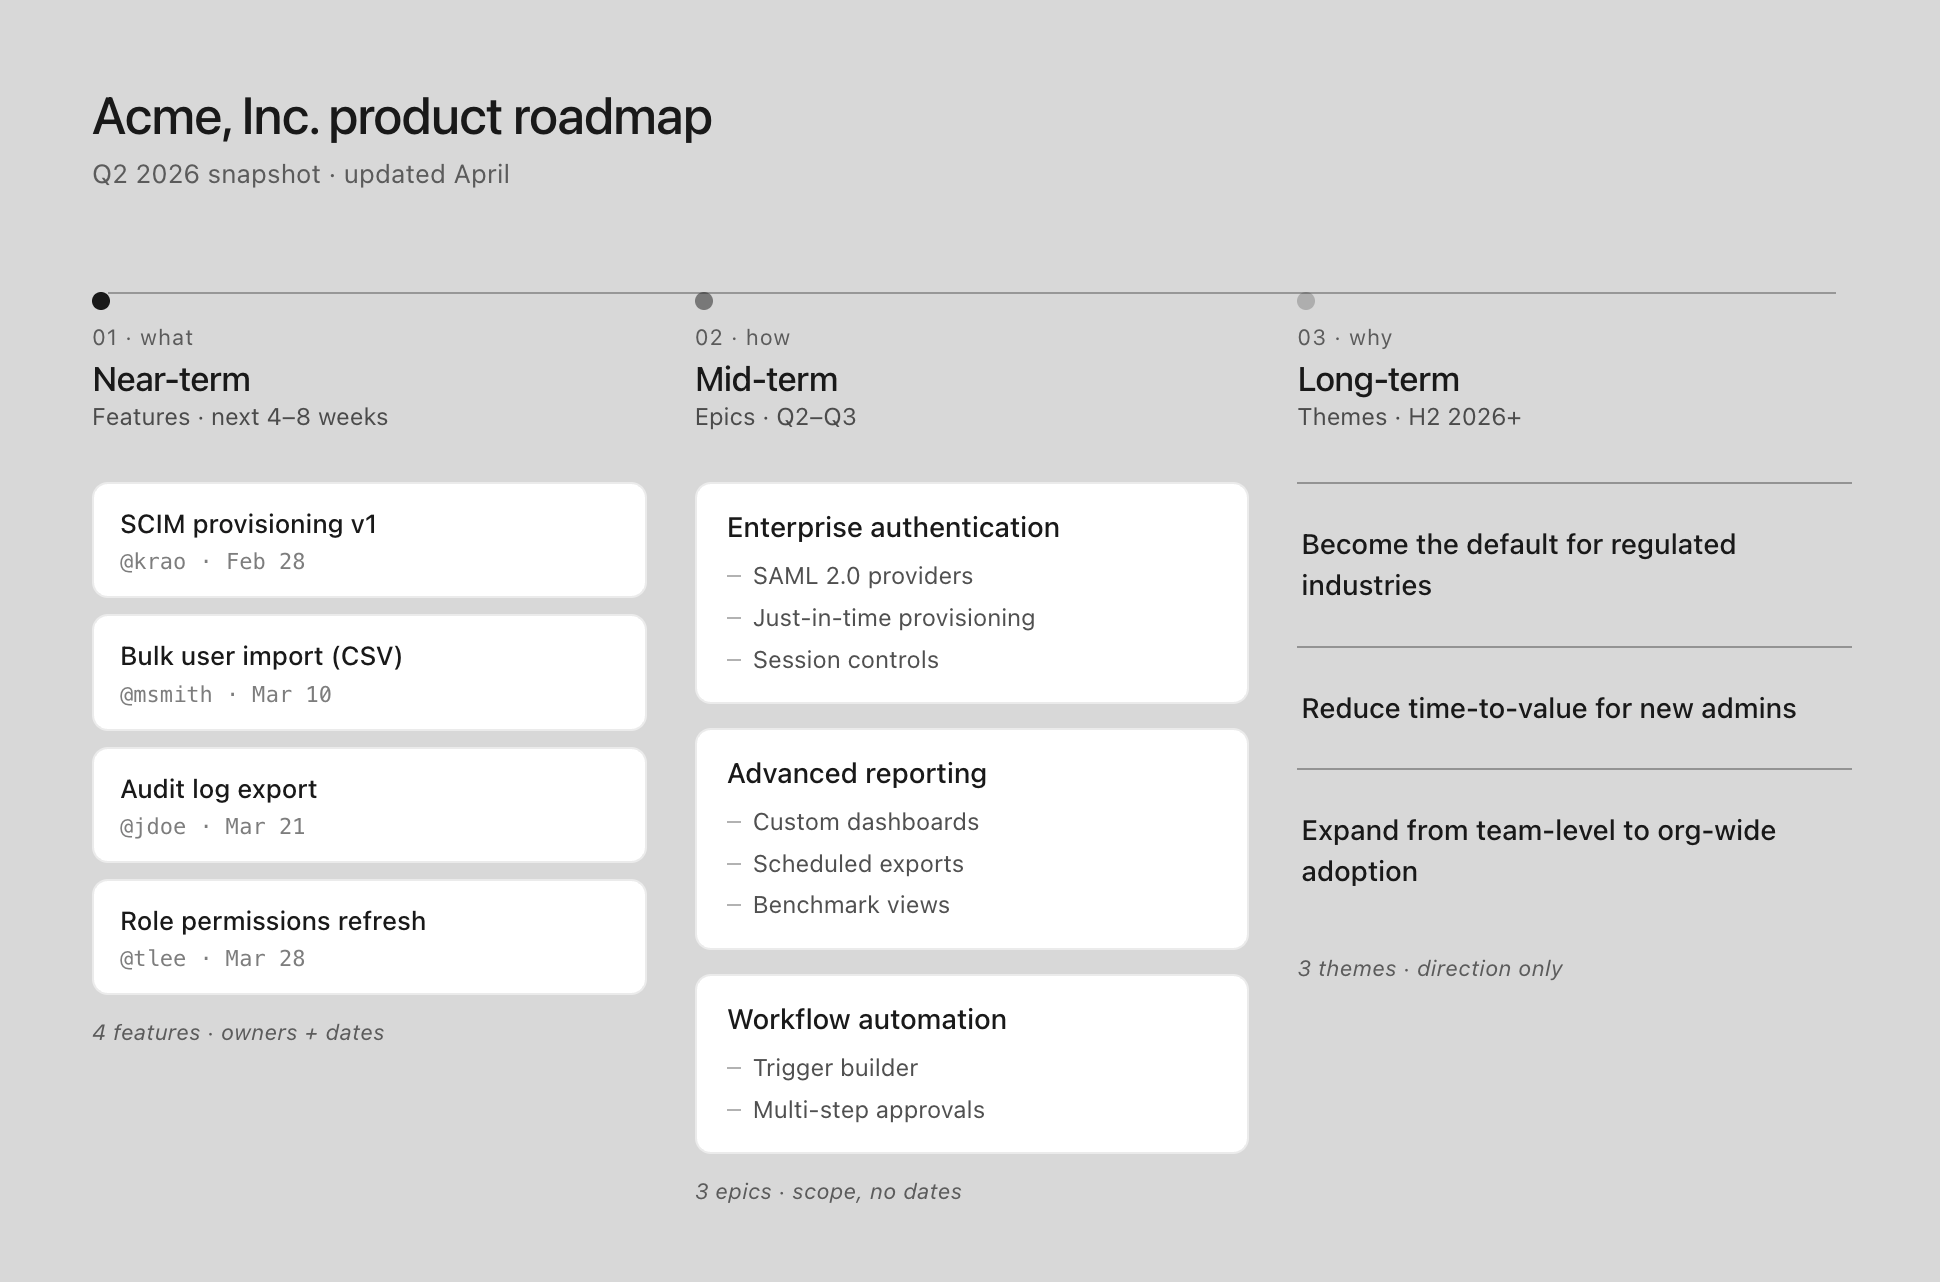Open the Bulk user import (CSV) card
1940x1282 pixels.
pos(369,672)
